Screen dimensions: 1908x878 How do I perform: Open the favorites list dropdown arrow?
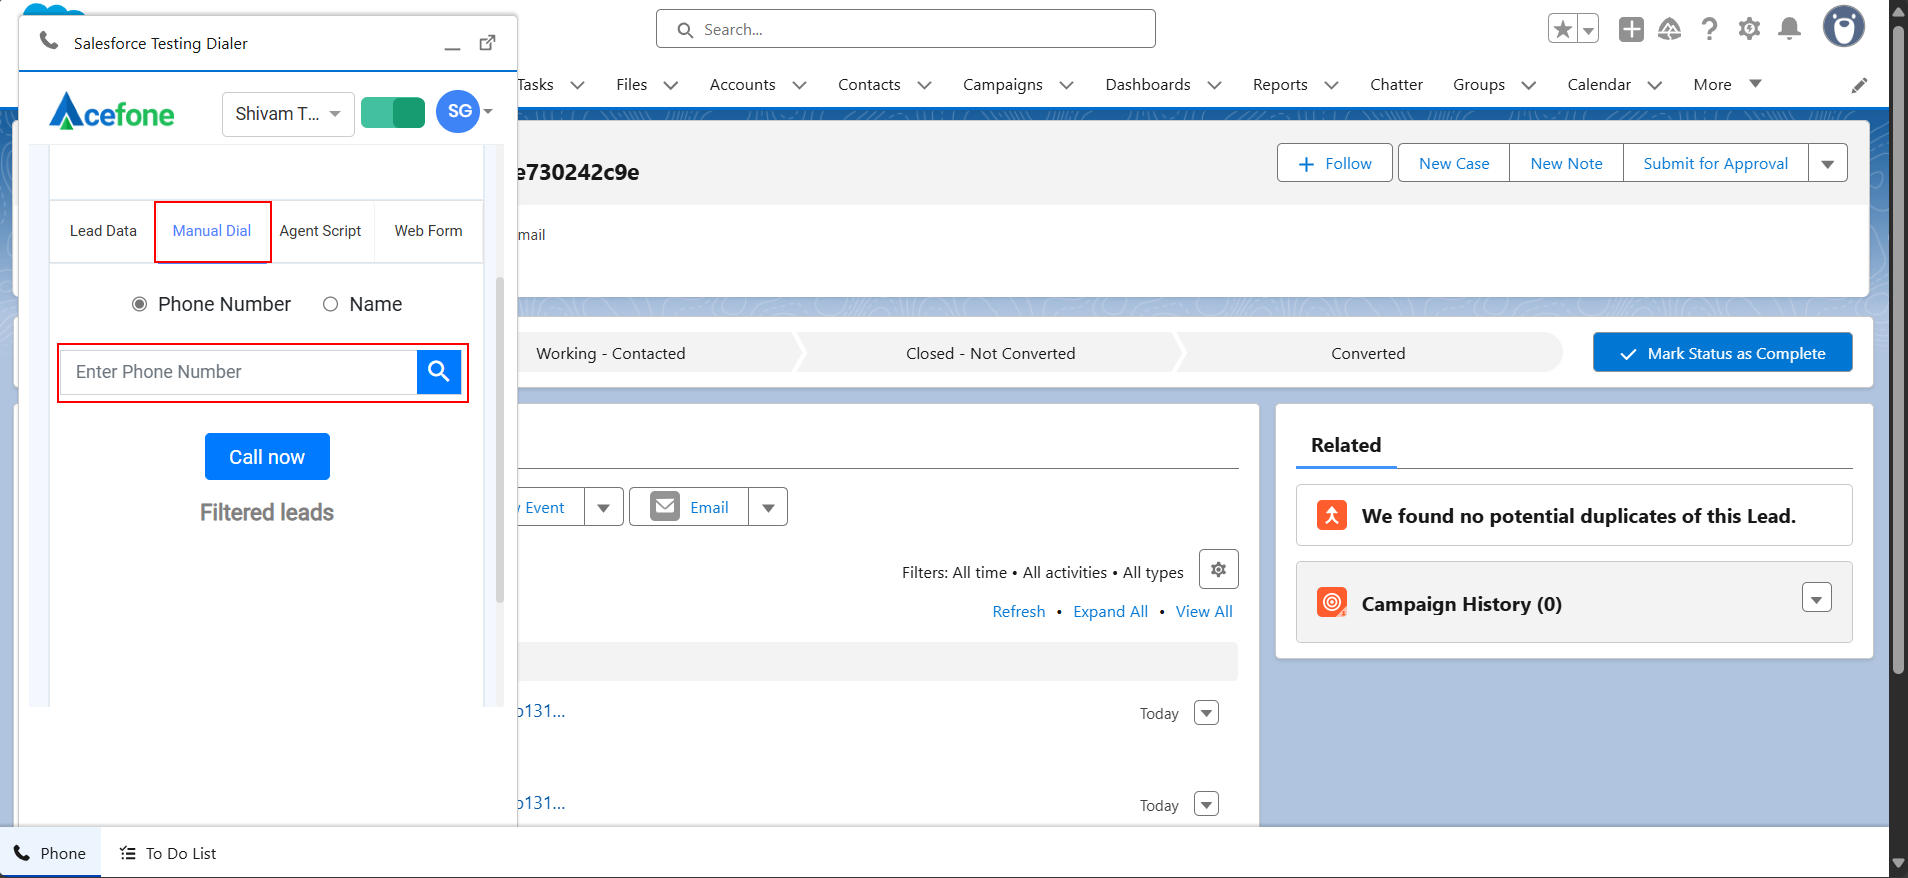(1588, 29)
